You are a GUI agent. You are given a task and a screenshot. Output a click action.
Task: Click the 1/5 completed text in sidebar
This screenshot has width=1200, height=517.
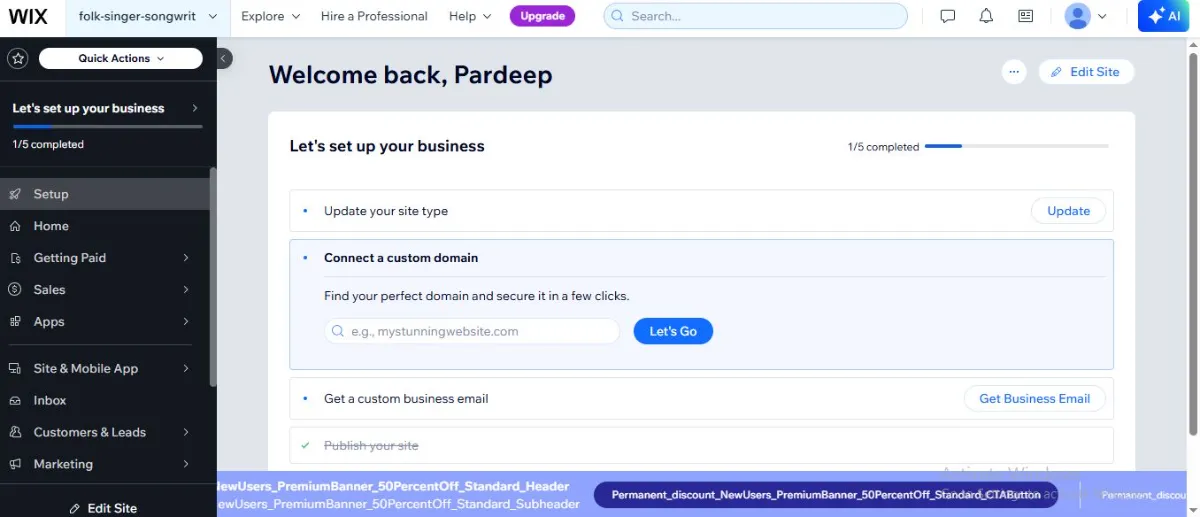coord(48,144)
